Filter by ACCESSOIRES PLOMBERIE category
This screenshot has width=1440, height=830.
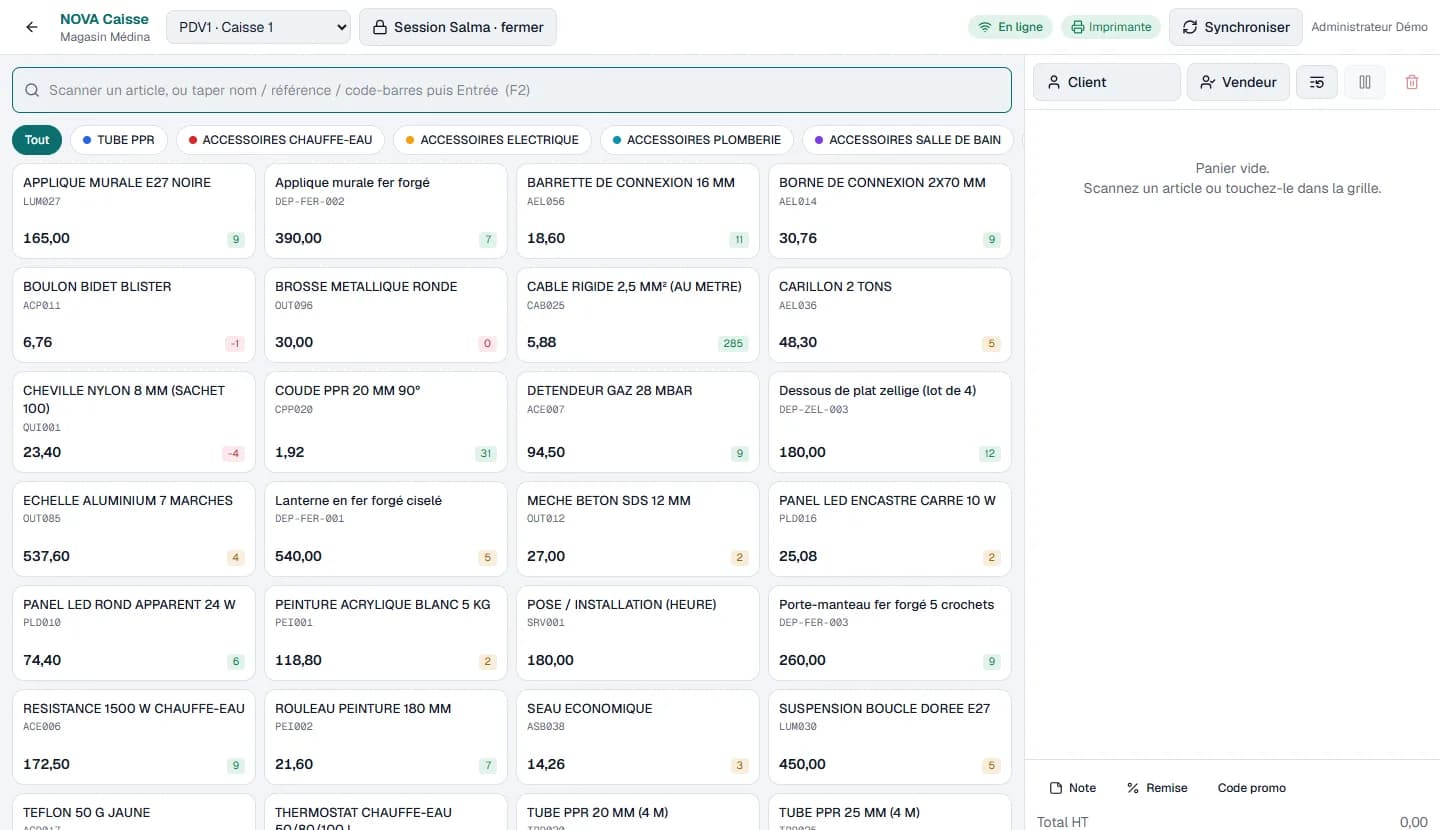click(x=697, y=140)
